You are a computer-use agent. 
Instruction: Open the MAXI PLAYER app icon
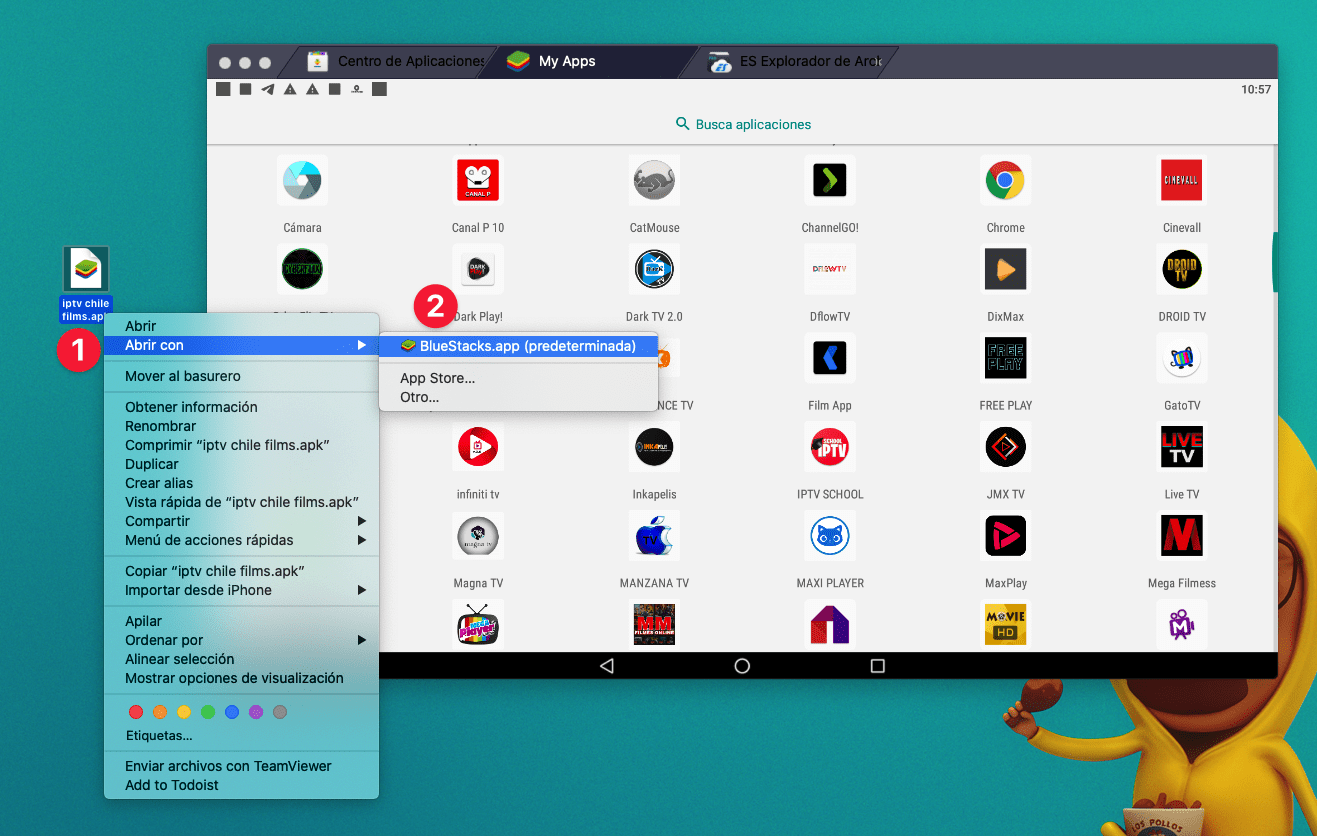pyautogui.click(x=830, y=536)
